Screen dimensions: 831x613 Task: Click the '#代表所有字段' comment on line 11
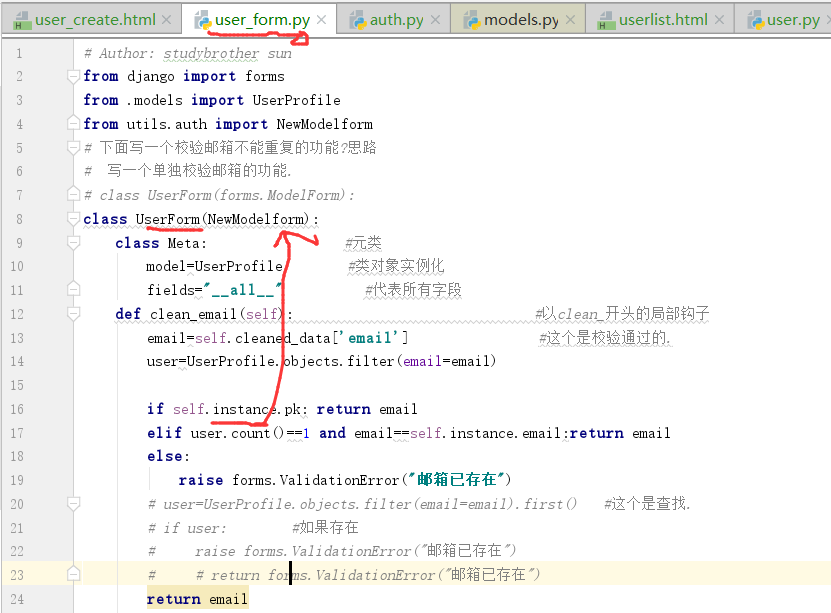(x=413, y=289)
